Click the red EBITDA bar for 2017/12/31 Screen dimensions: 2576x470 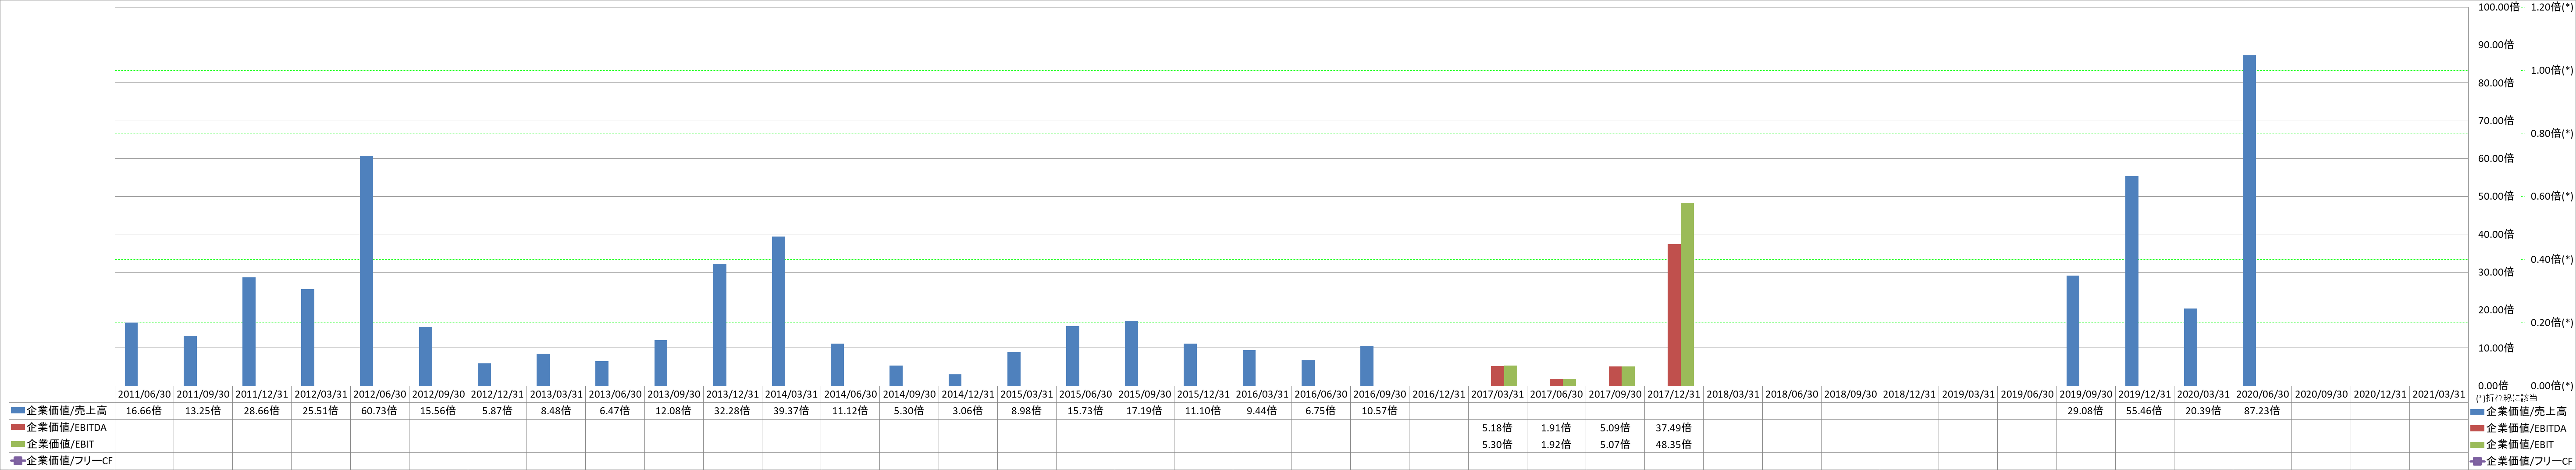[x=1674, y=314]
